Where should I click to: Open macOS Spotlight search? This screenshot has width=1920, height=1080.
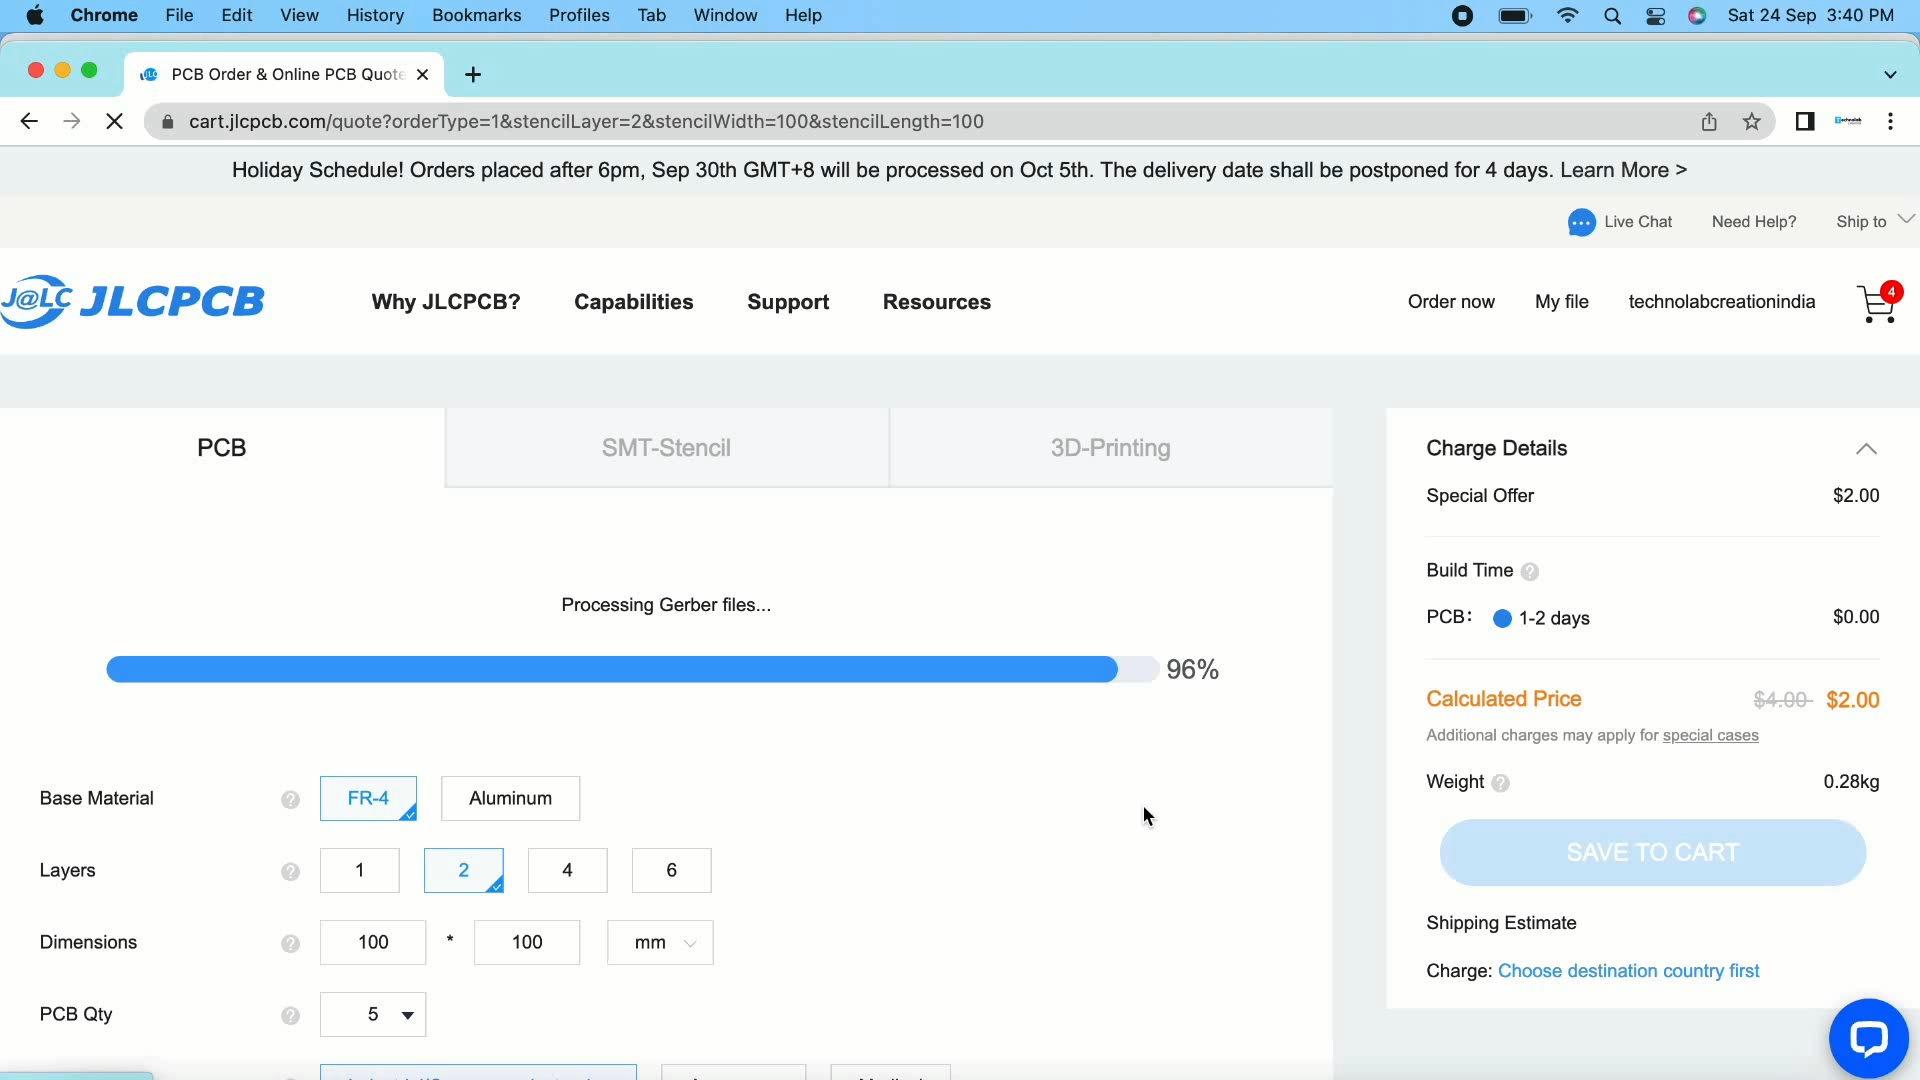click(x=1612, y=16)
